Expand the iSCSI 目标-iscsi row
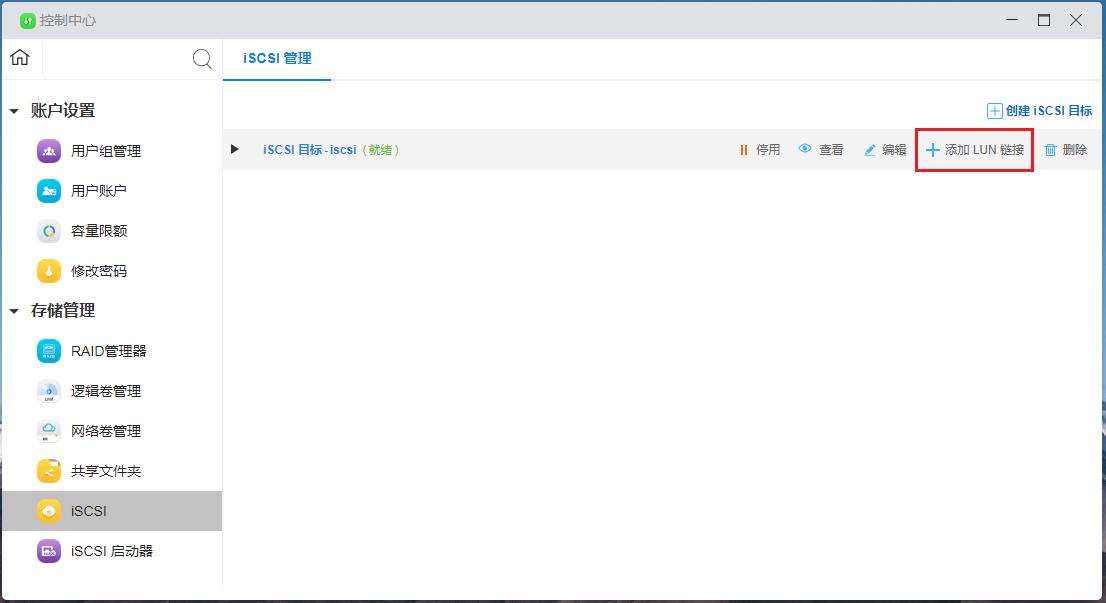The image size is (1106, 603). coord(235,149)
